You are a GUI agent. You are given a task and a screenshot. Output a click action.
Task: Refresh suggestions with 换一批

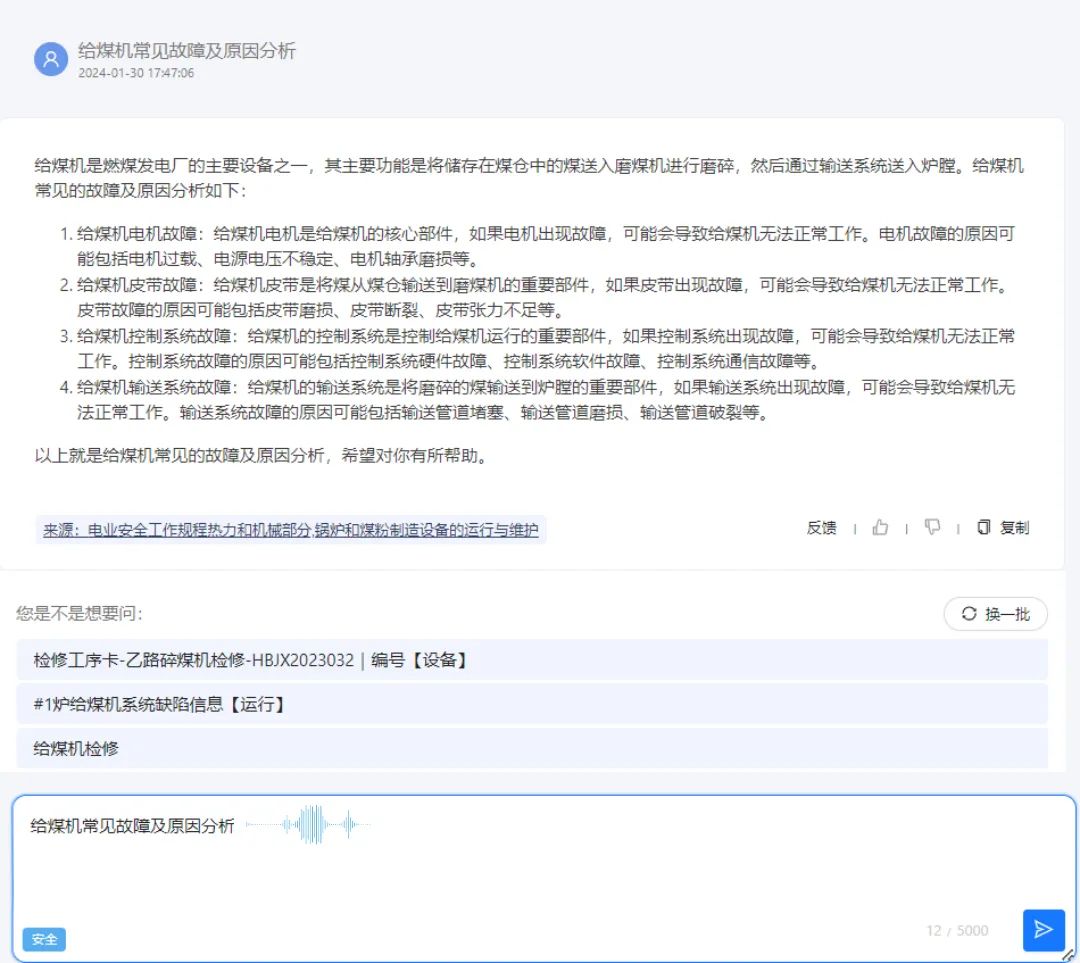pos(995,614)
